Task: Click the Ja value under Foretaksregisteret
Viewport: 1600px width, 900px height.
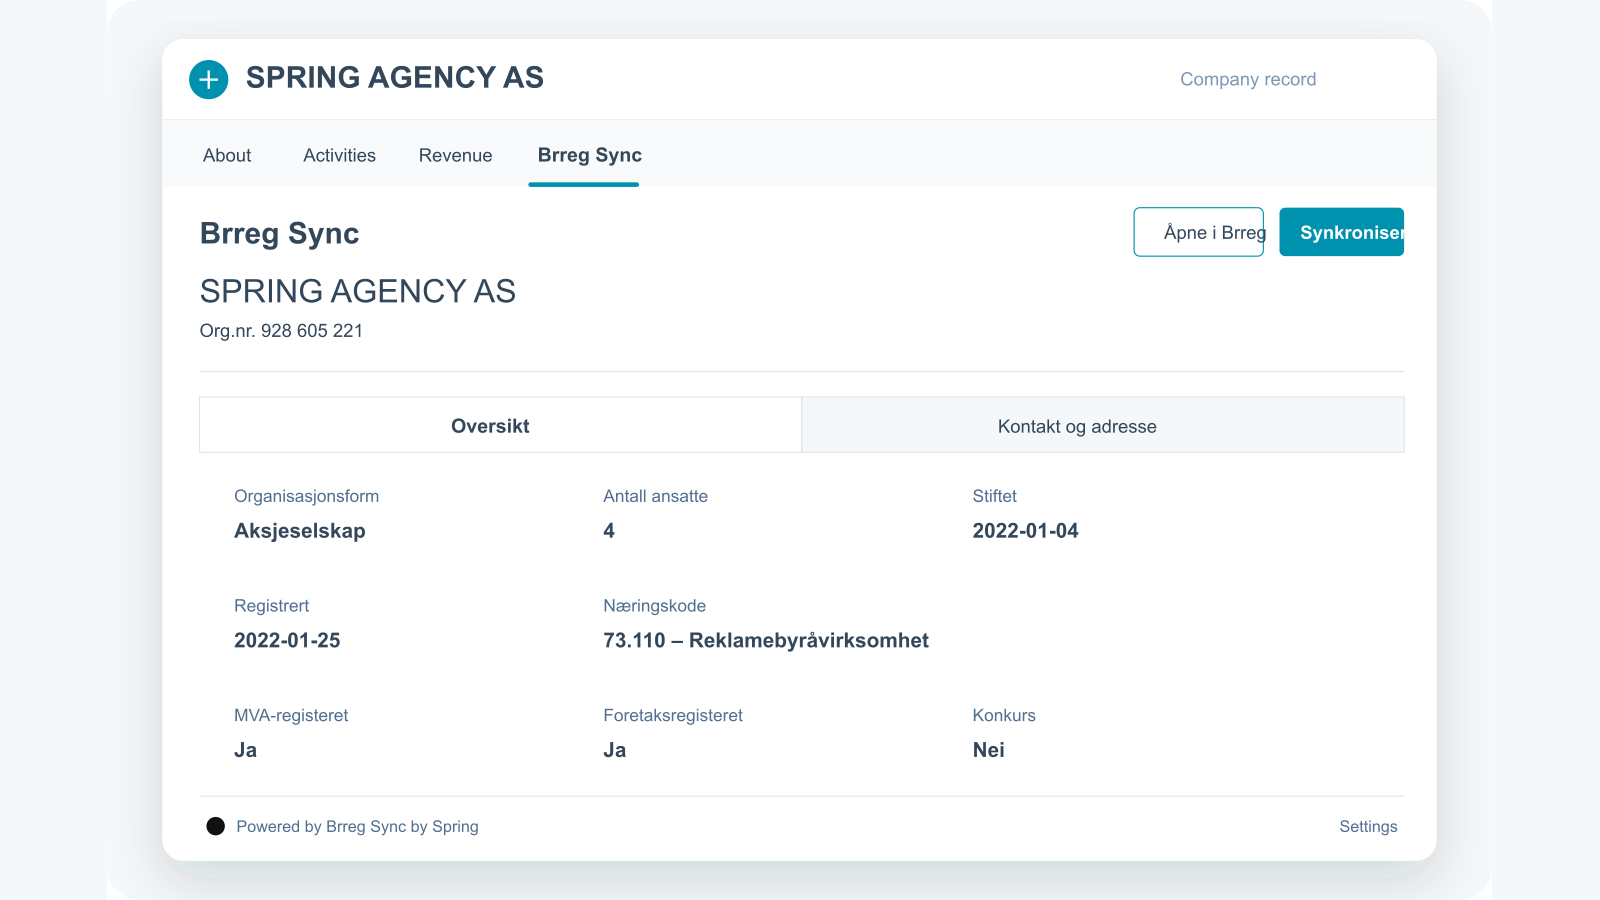Action: 615,750
